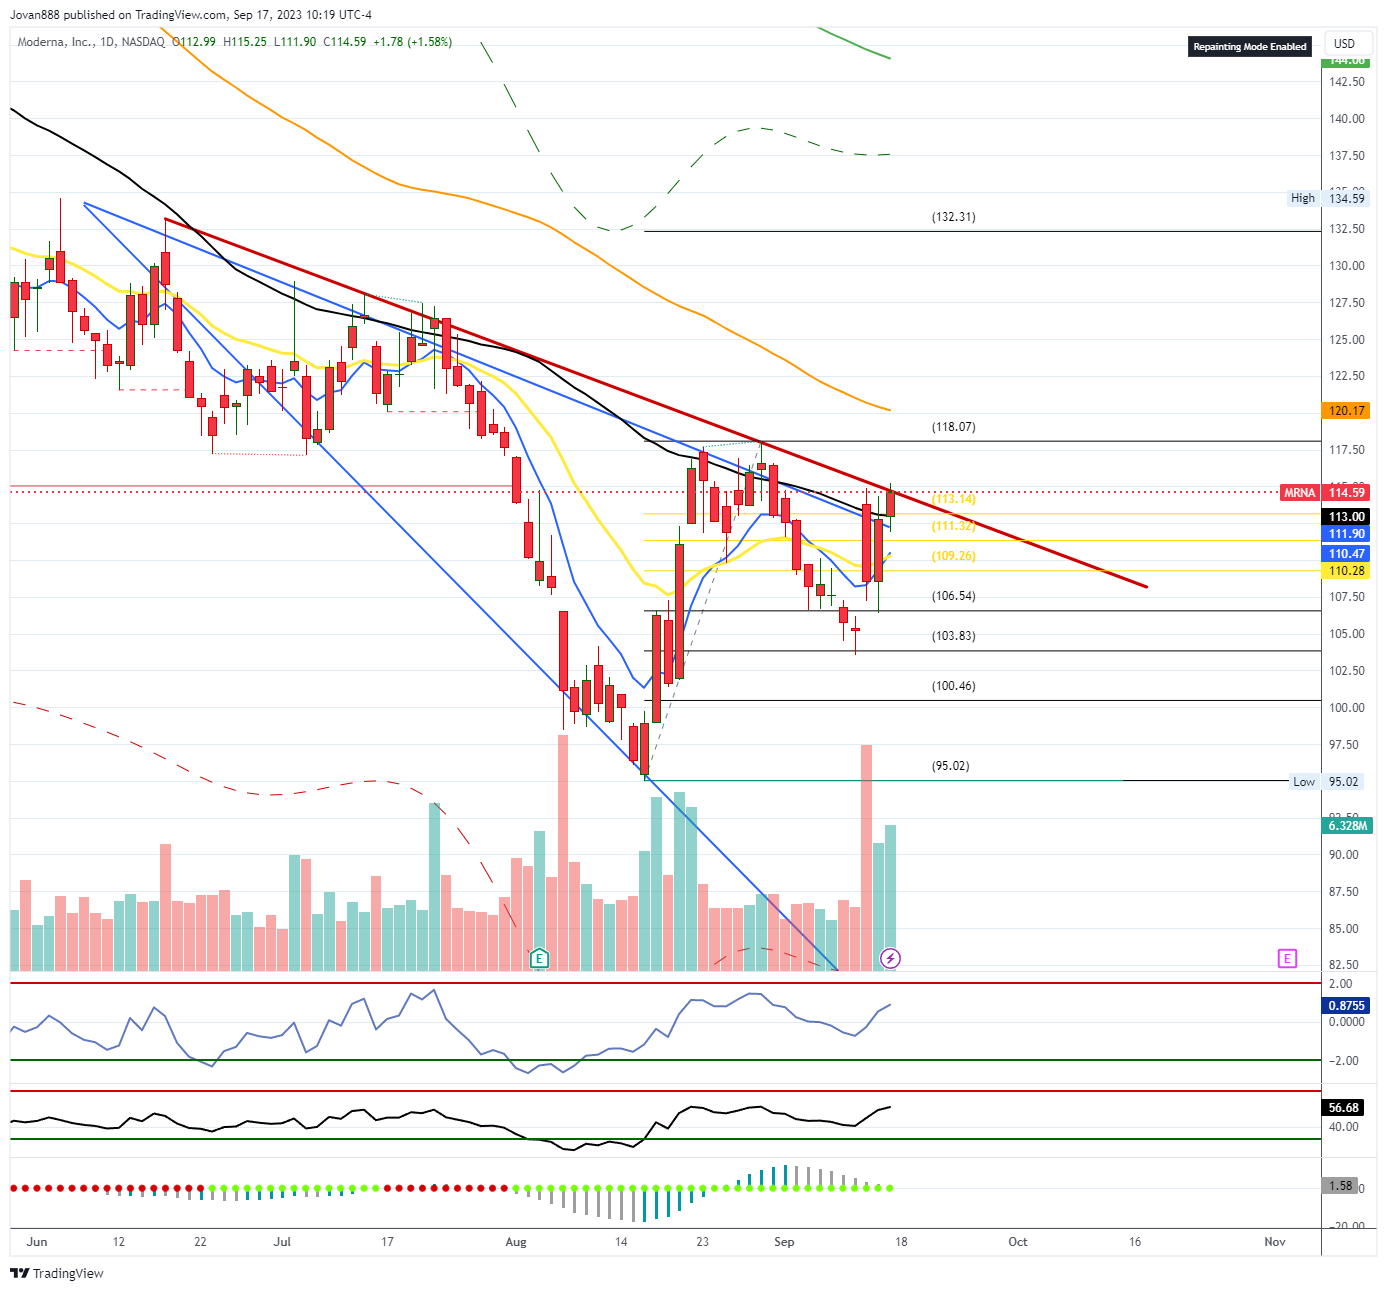Click the Repainting Mode Enabled label
Viewport: 1387px width, 1291px height.
(1250, 46)
